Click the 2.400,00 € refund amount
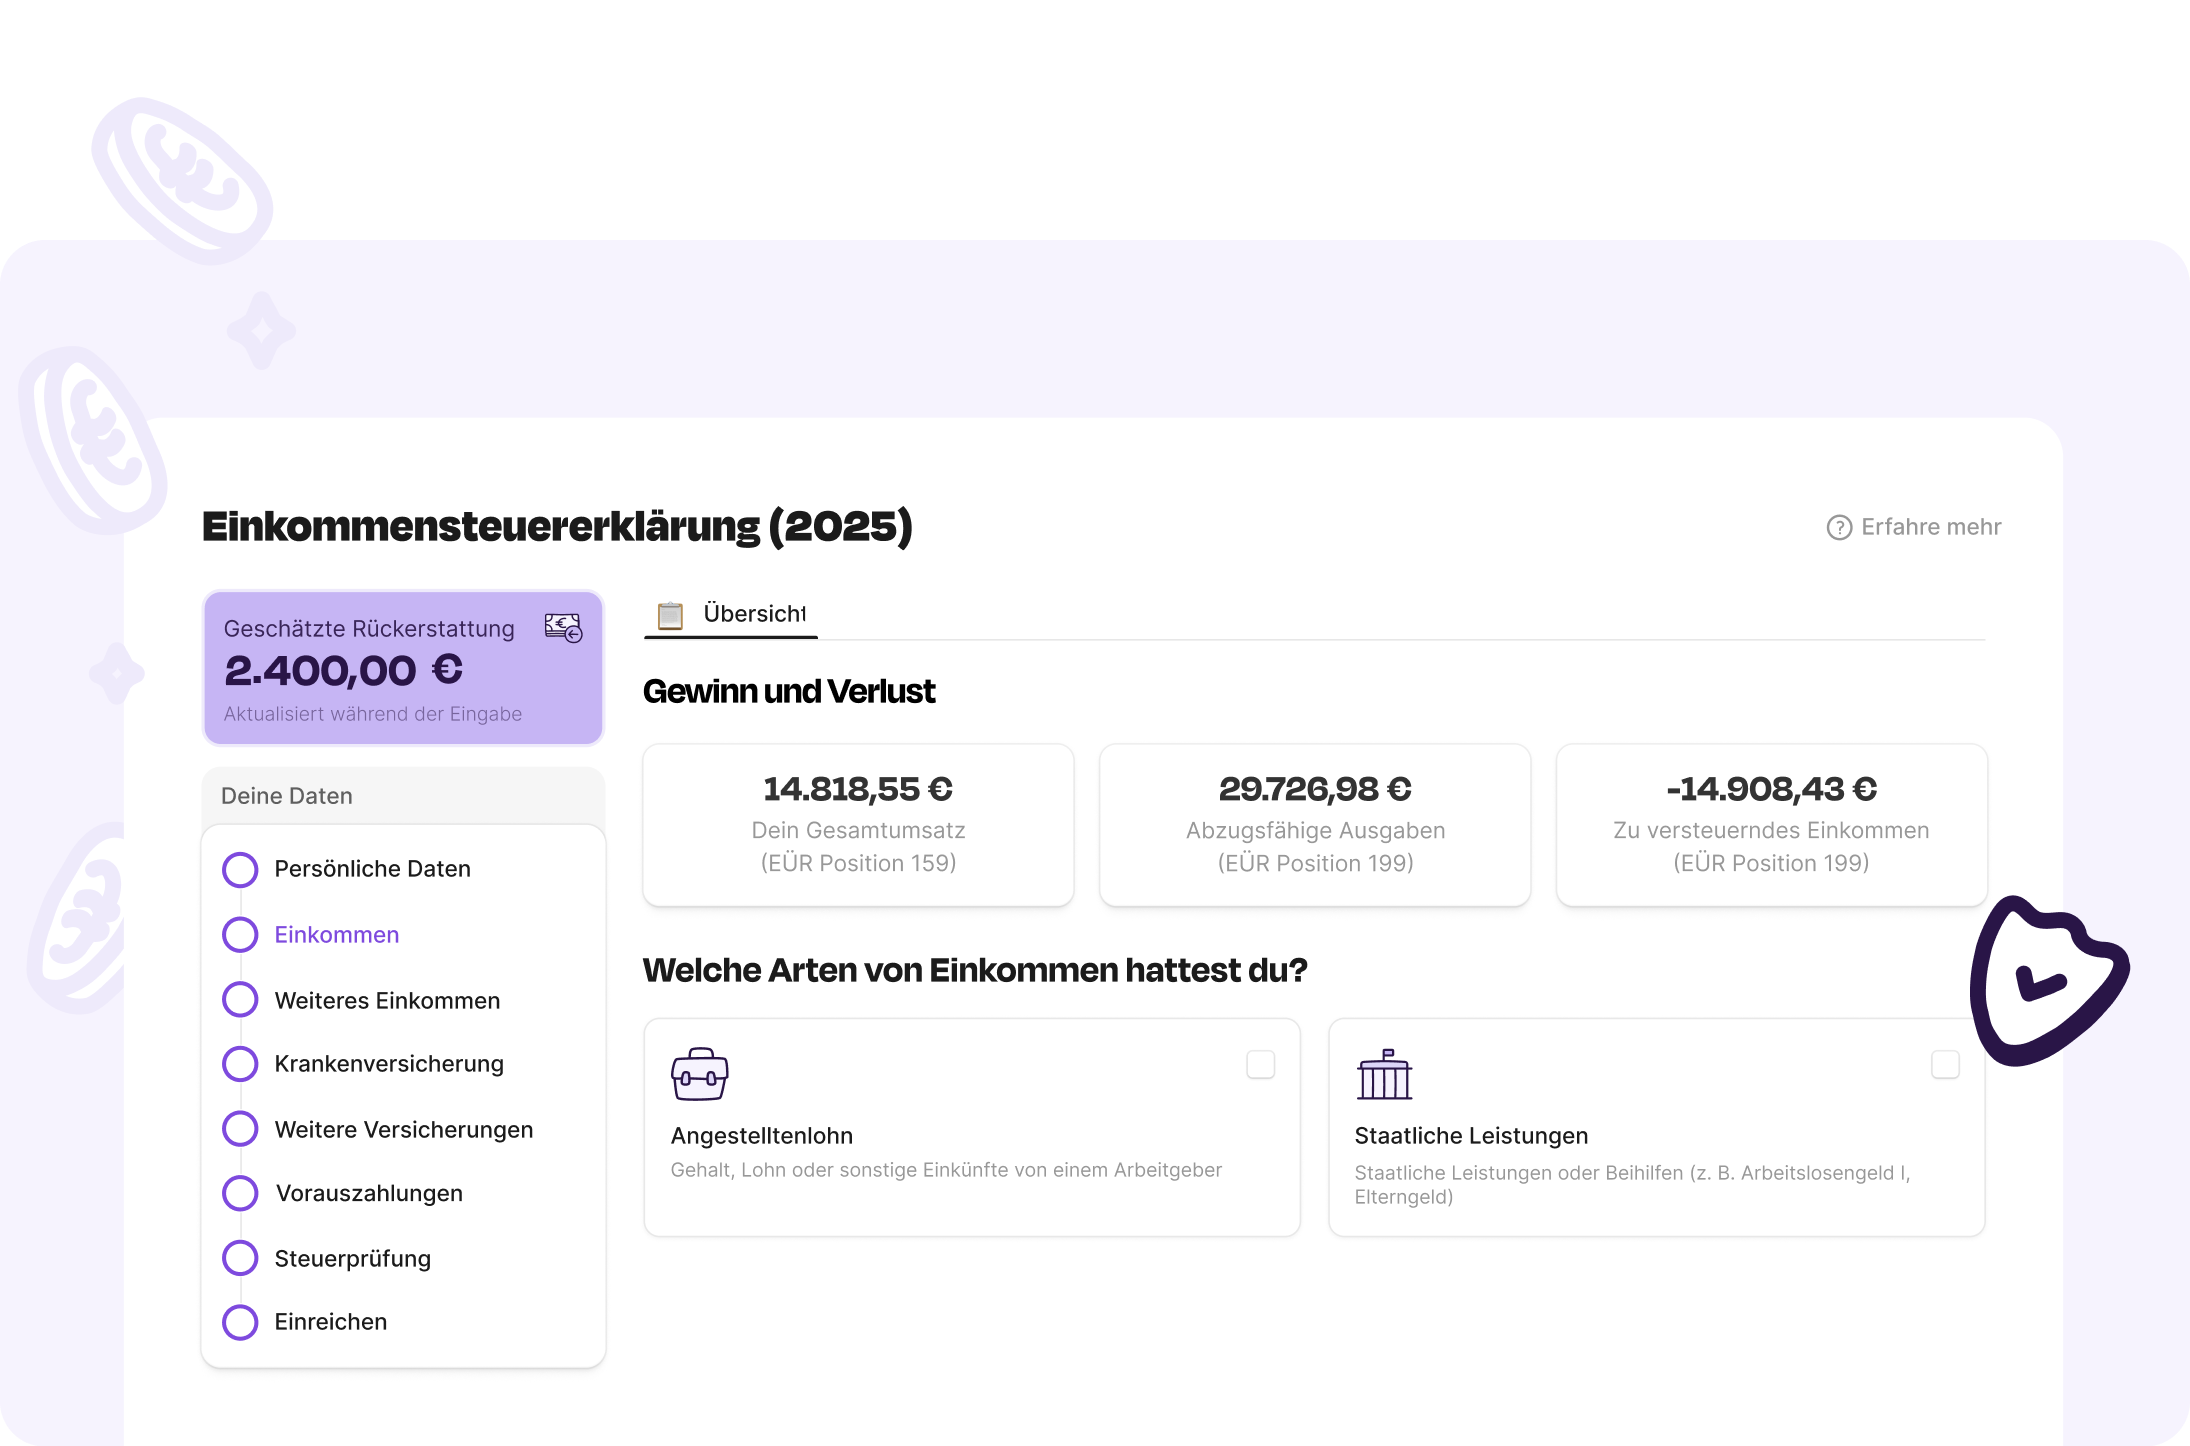 pos(343,671)
